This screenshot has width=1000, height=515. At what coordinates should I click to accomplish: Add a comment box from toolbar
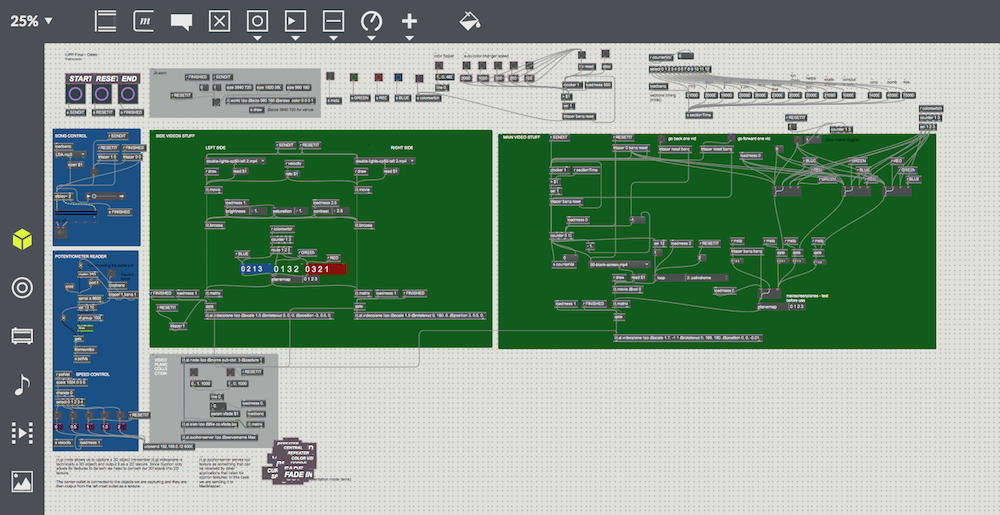(181, 20)
